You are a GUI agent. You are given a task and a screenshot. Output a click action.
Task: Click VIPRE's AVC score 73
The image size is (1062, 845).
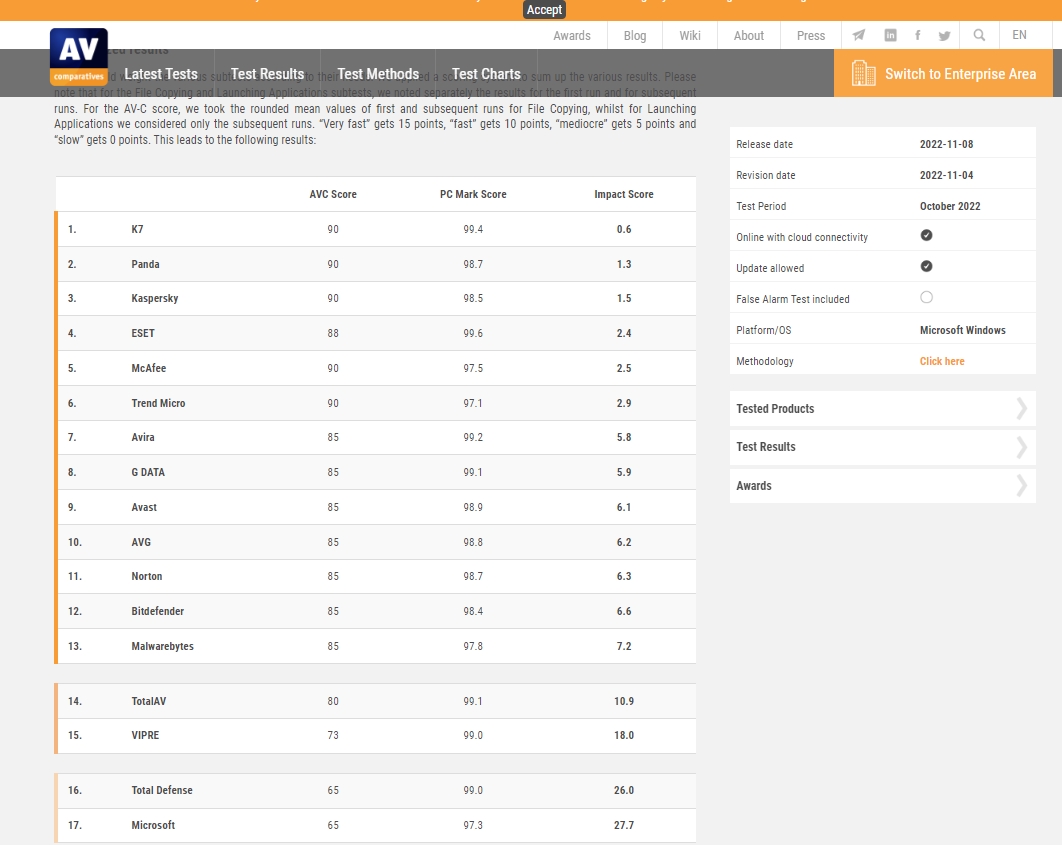[333, 735]
